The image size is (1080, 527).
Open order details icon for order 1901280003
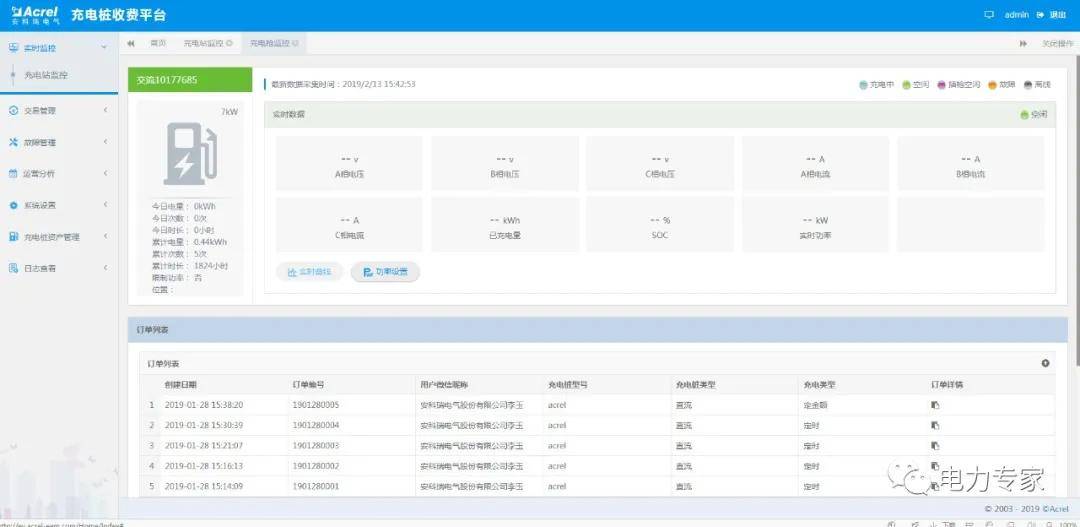tap(935, 445)
